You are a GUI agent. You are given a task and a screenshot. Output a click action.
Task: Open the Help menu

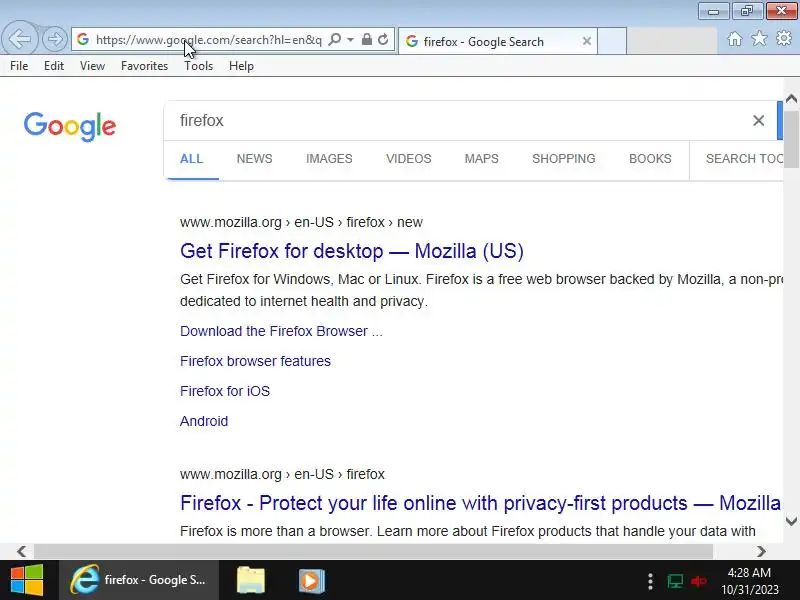[241, 66]
